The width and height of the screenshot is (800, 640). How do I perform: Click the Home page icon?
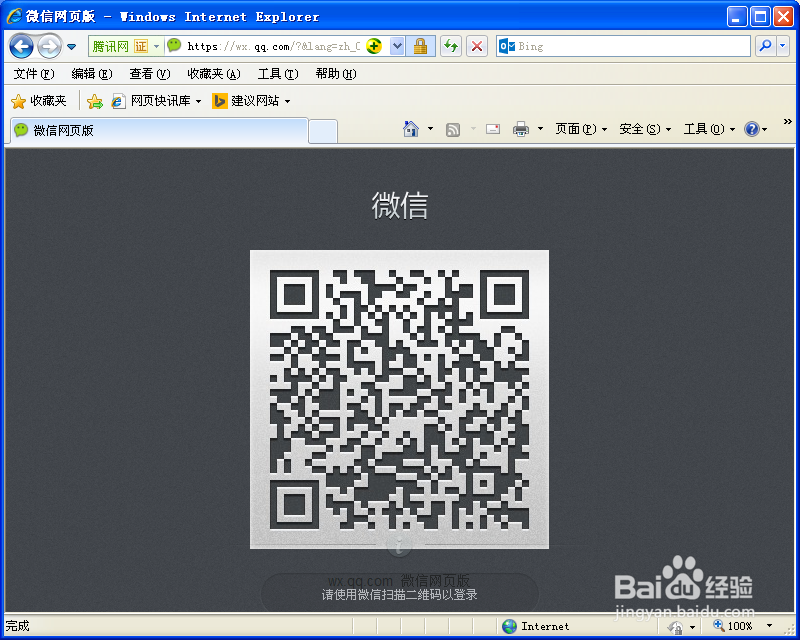click(x=411, y=129)
